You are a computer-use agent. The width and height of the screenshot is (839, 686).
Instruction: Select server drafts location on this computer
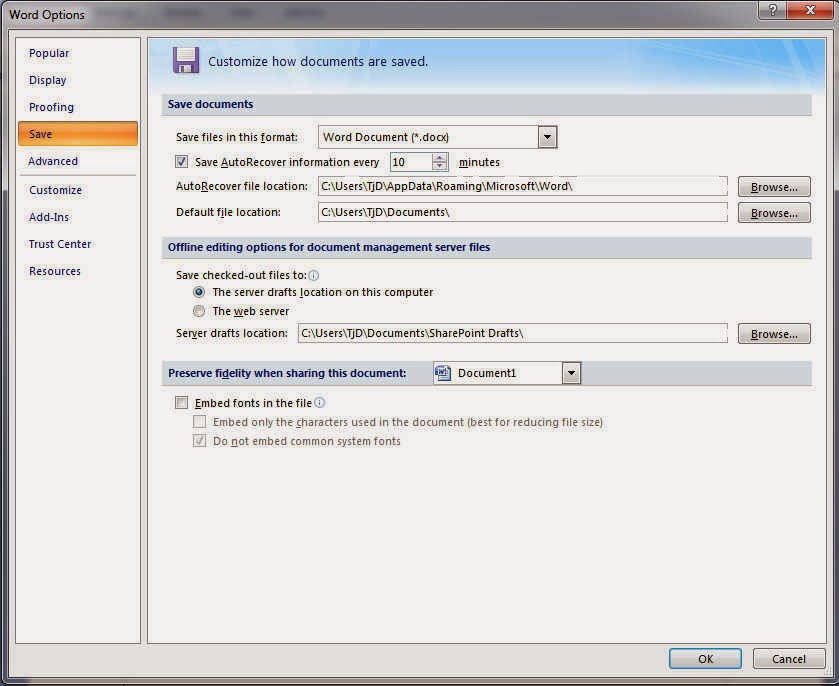pos(199,292)
